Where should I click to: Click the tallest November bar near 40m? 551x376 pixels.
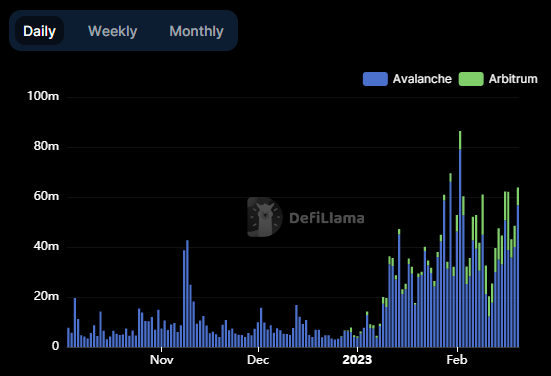[x=187, y=294]
